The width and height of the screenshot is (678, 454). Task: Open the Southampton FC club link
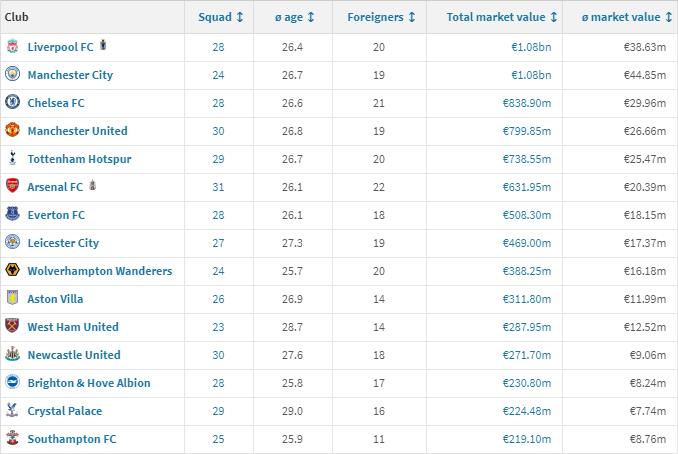(x=72, y=439)
